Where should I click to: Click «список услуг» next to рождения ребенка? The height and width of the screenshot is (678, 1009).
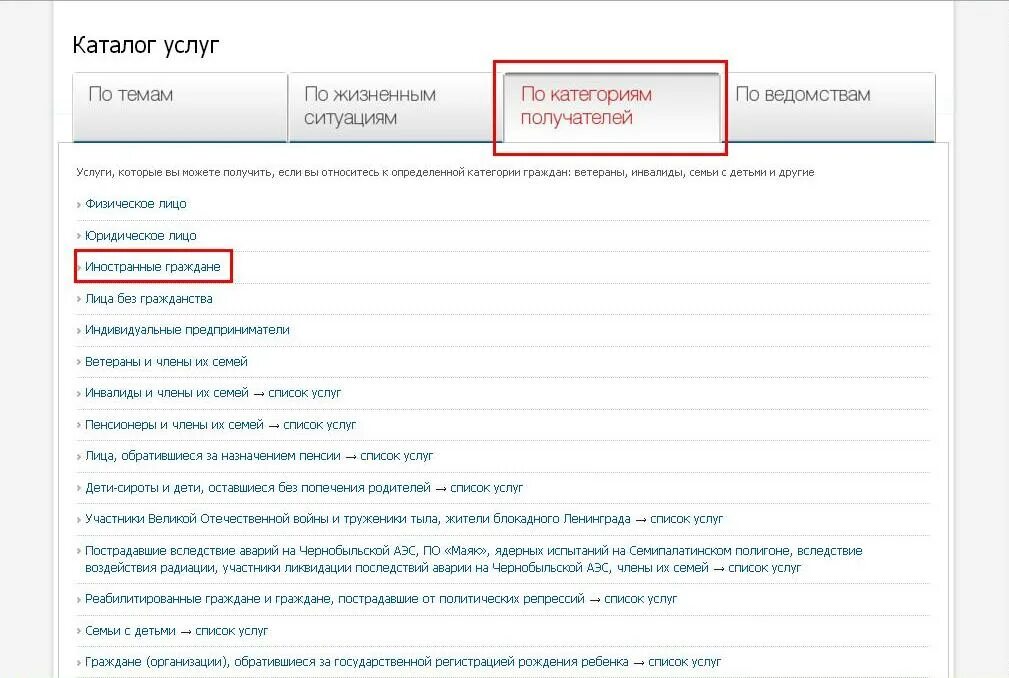(685, 661)
